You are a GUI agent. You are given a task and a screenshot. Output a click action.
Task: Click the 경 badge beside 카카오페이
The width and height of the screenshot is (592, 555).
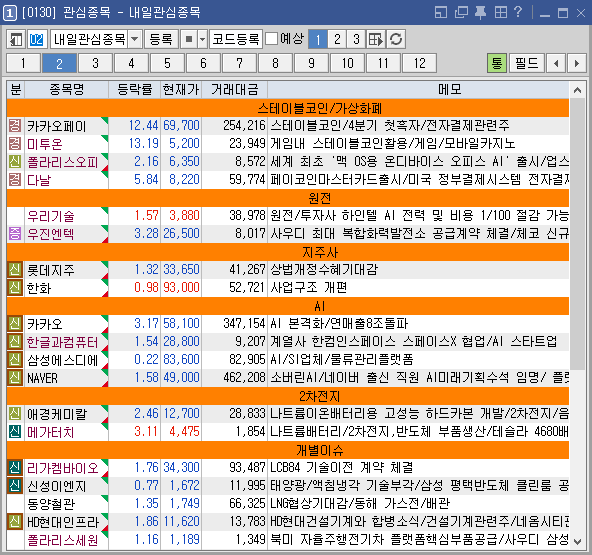pyautogui.click(x=15, y=125)
